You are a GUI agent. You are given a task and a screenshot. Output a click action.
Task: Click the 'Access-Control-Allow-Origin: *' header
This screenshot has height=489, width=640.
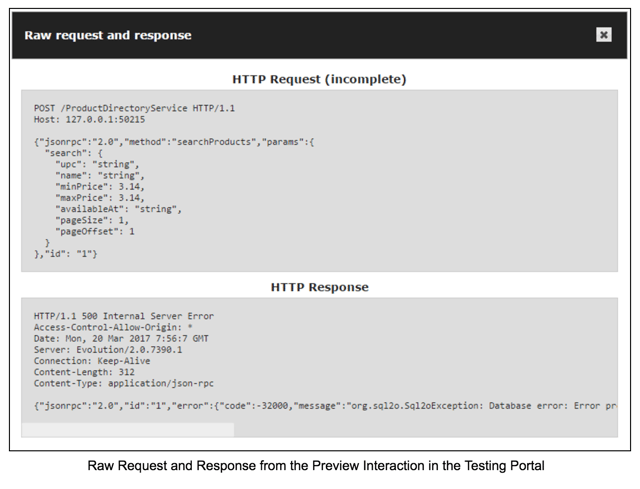click(113, 327)
